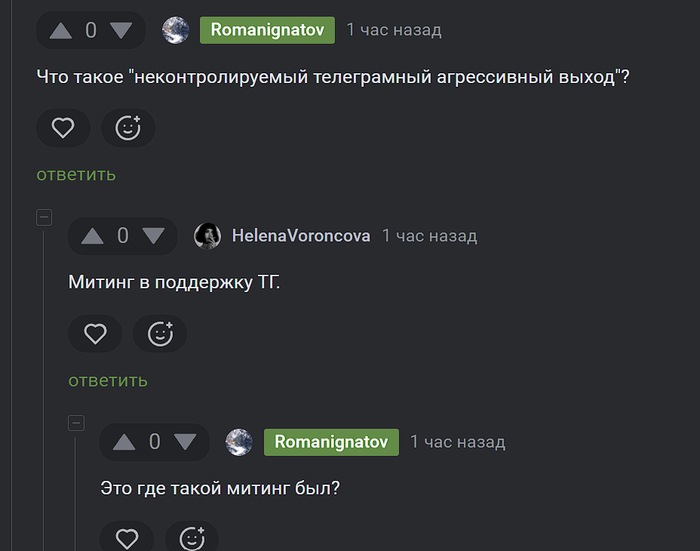Downvote the top Romanignatov comment
Image resolution: width=700 pixels, height=551 pixels.
click(x=121, y=30)
